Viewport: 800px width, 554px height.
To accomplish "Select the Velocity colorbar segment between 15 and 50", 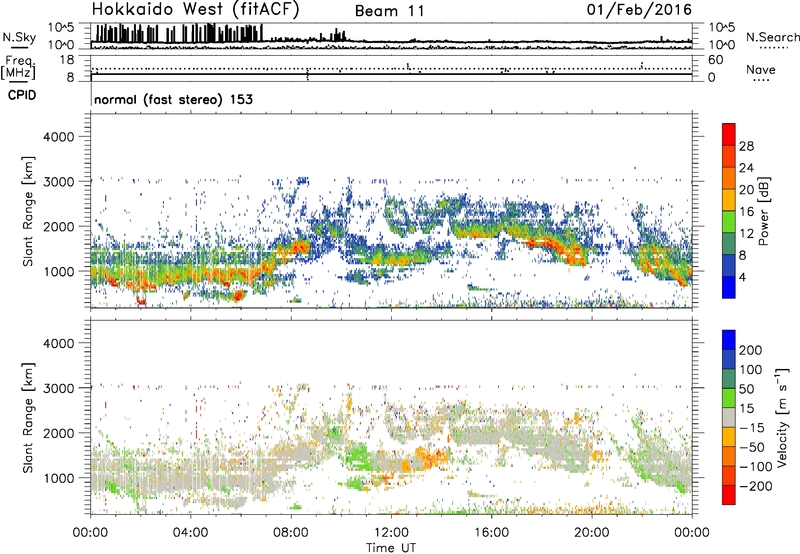I will [x=729, y=398].
